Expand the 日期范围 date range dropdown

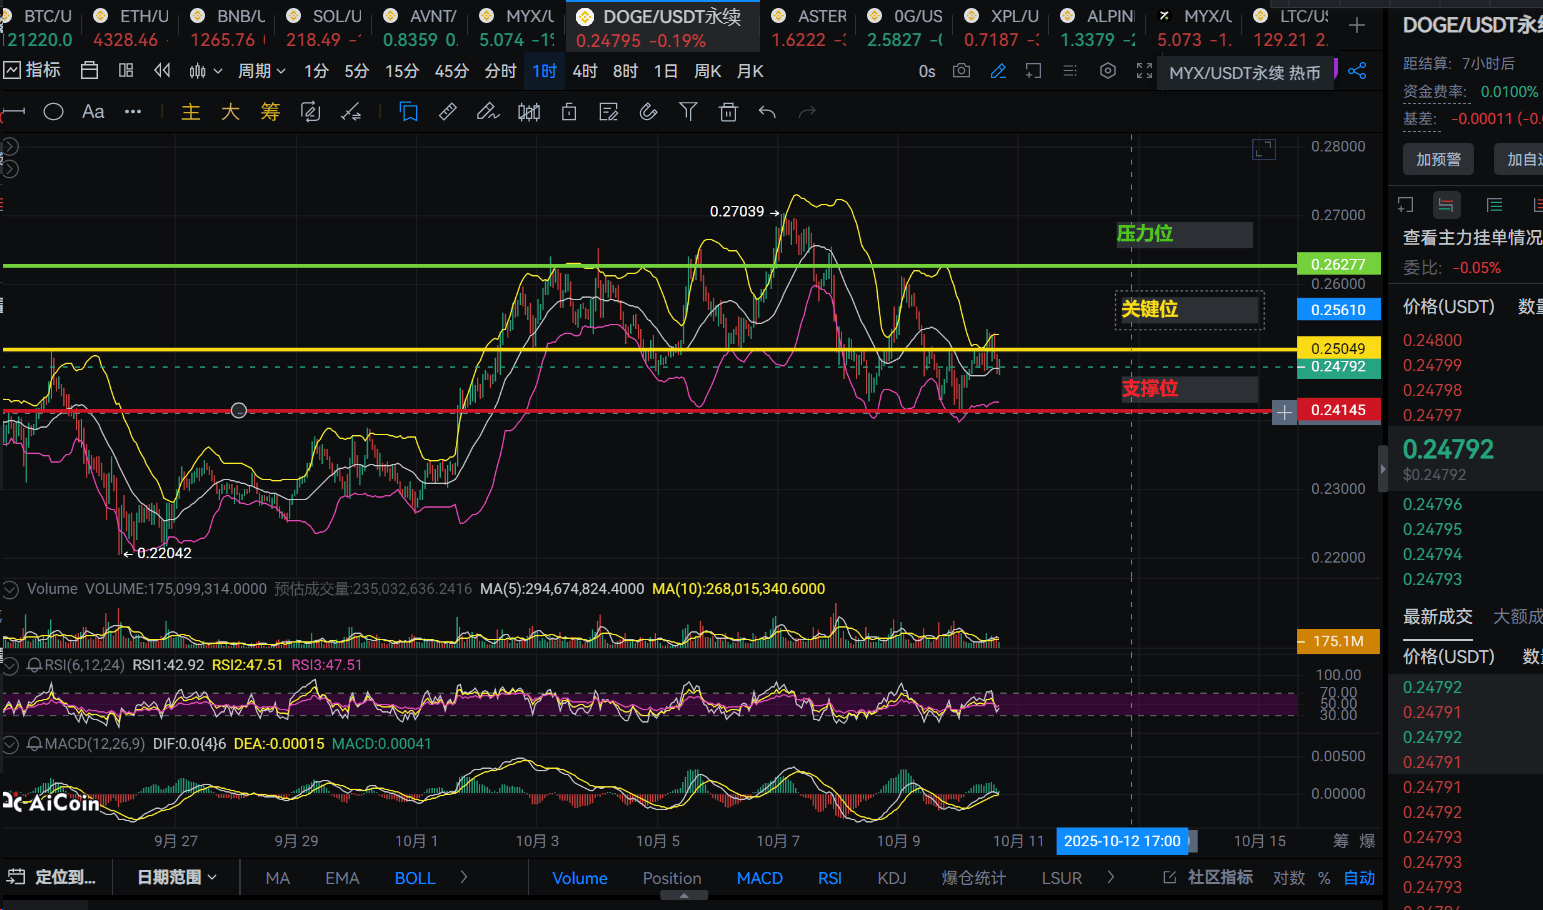click(x=176, y=877)
